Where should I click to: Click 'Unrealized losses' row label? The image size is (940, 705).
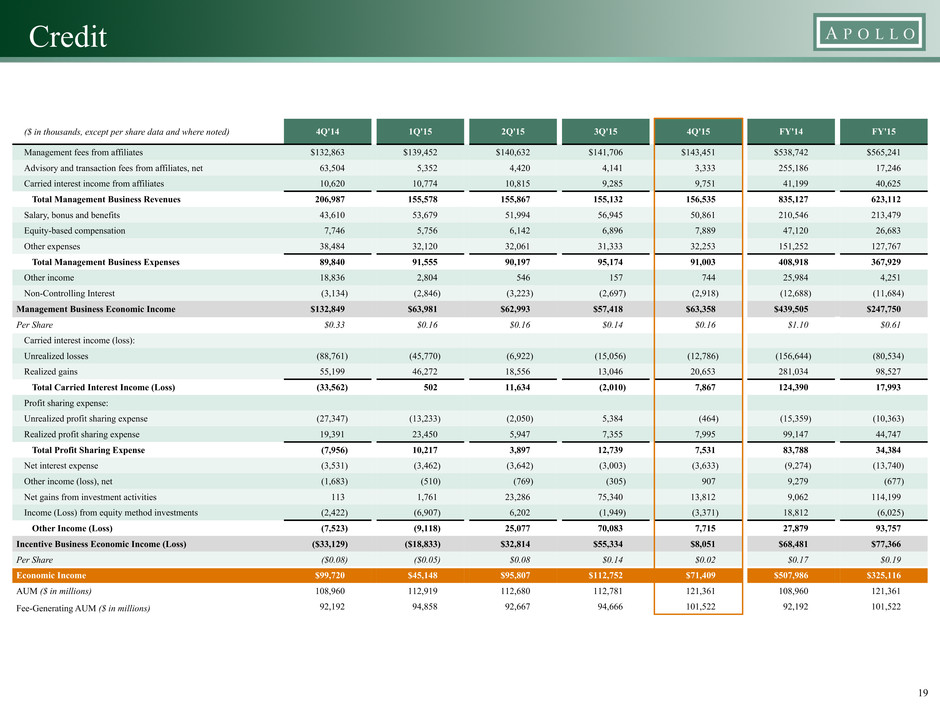coord(56,356)
